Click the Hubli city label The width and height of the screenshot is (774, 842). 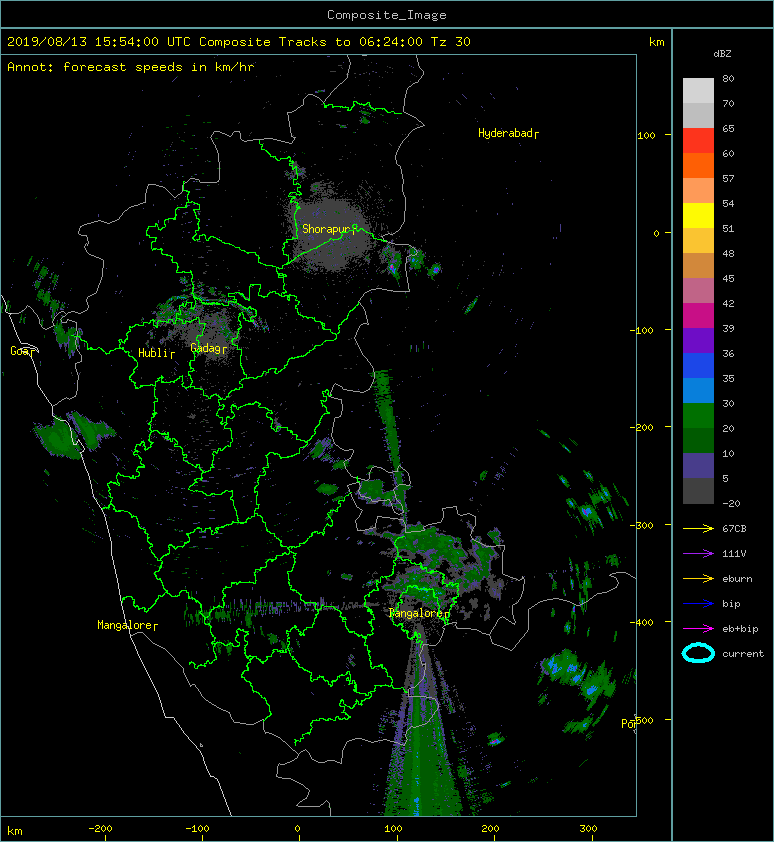156,353
